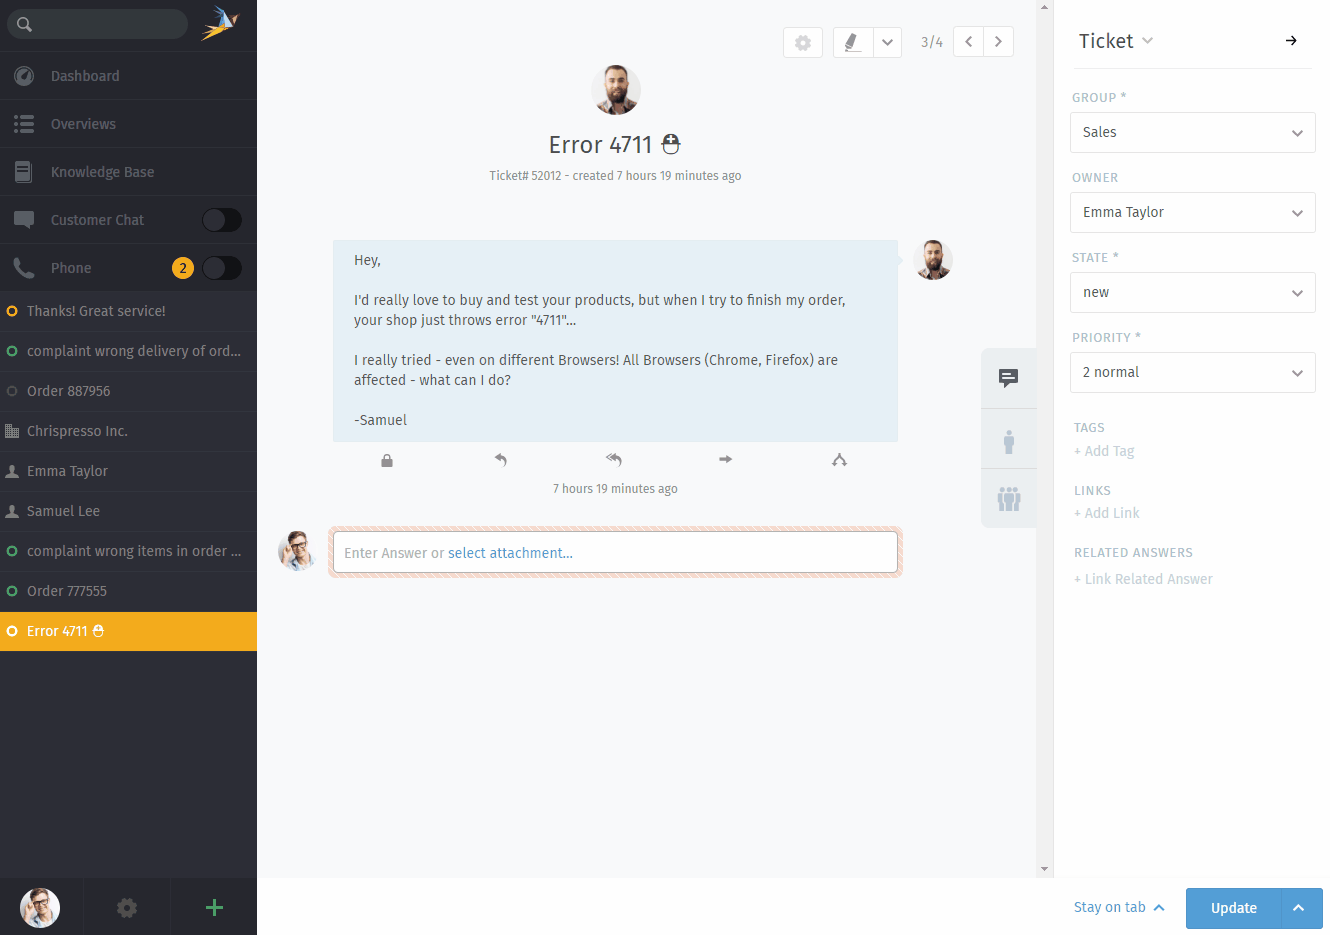Image resolution: width=1330 pixels, height=935 pixels.
Task: Set the message internal with lock icon
Action: click(x=387, y=461)
